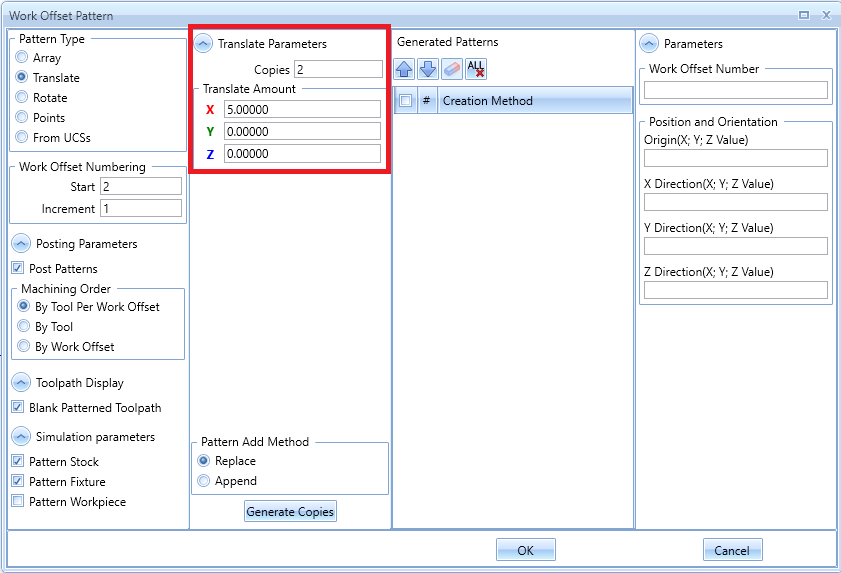
Task: Maximize the Work Offset Pattern dialog
Action: tap(803, 15)
